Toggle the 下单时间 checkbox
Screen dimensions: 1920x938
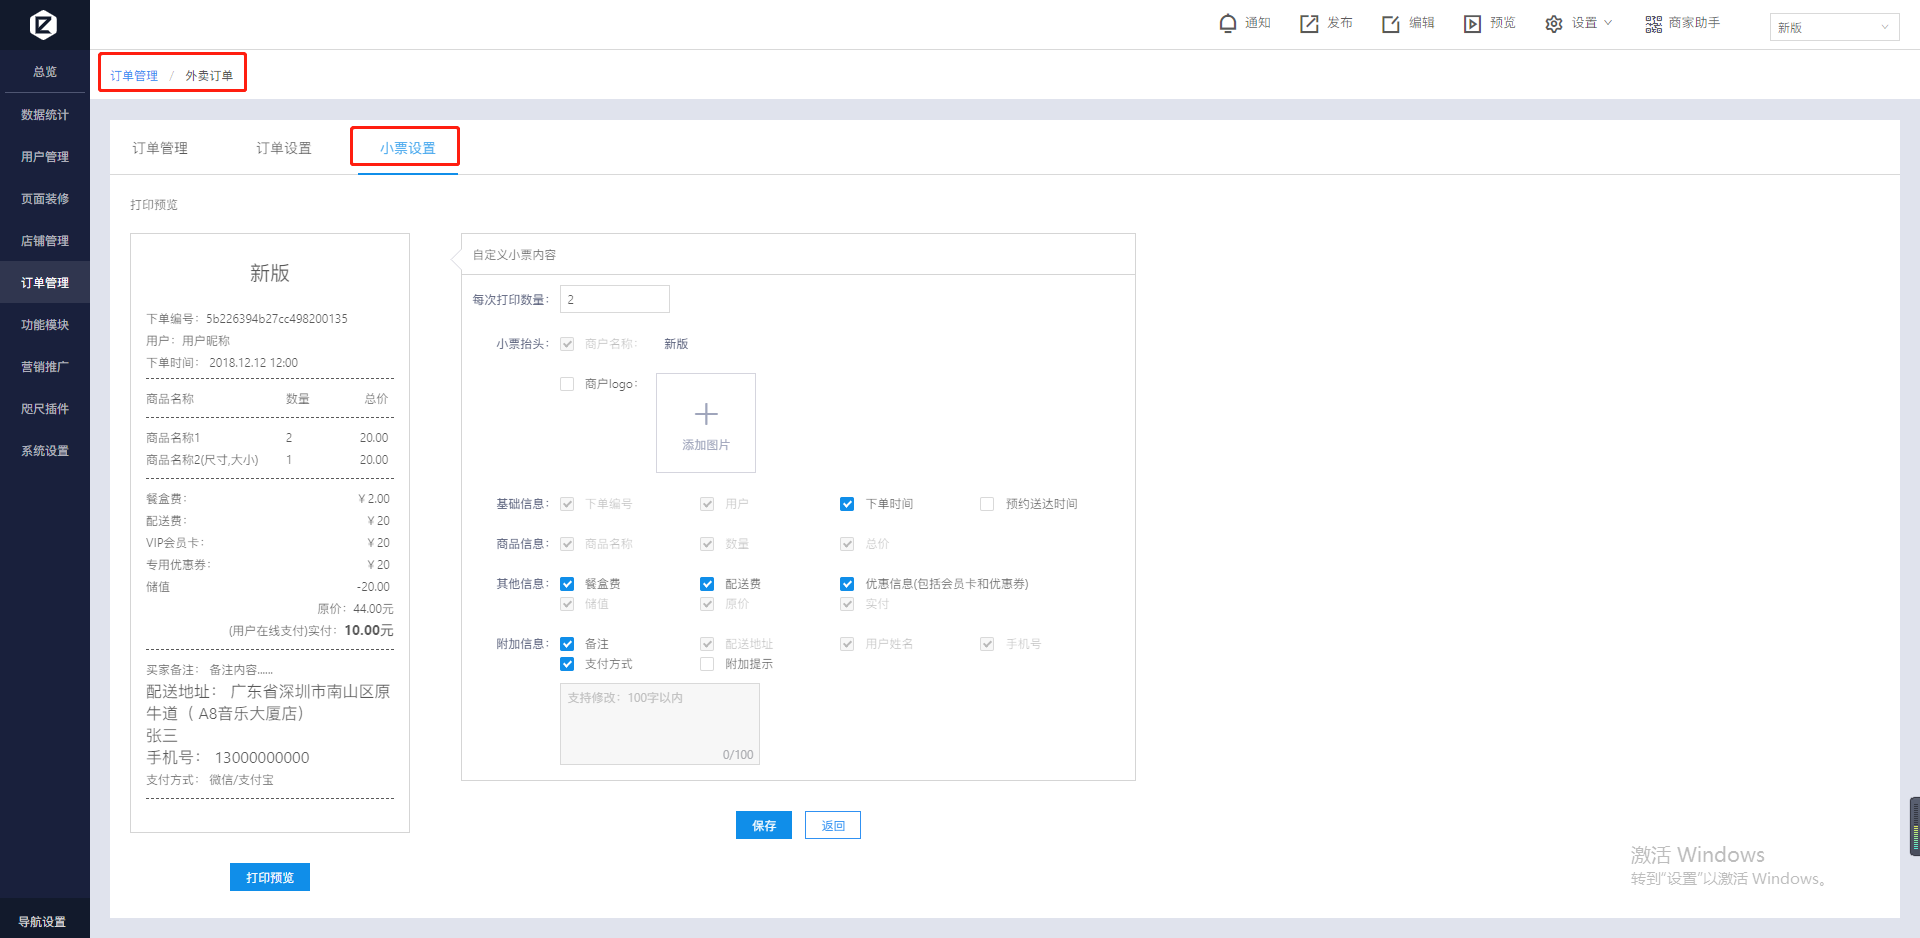(x=847, y=504)
